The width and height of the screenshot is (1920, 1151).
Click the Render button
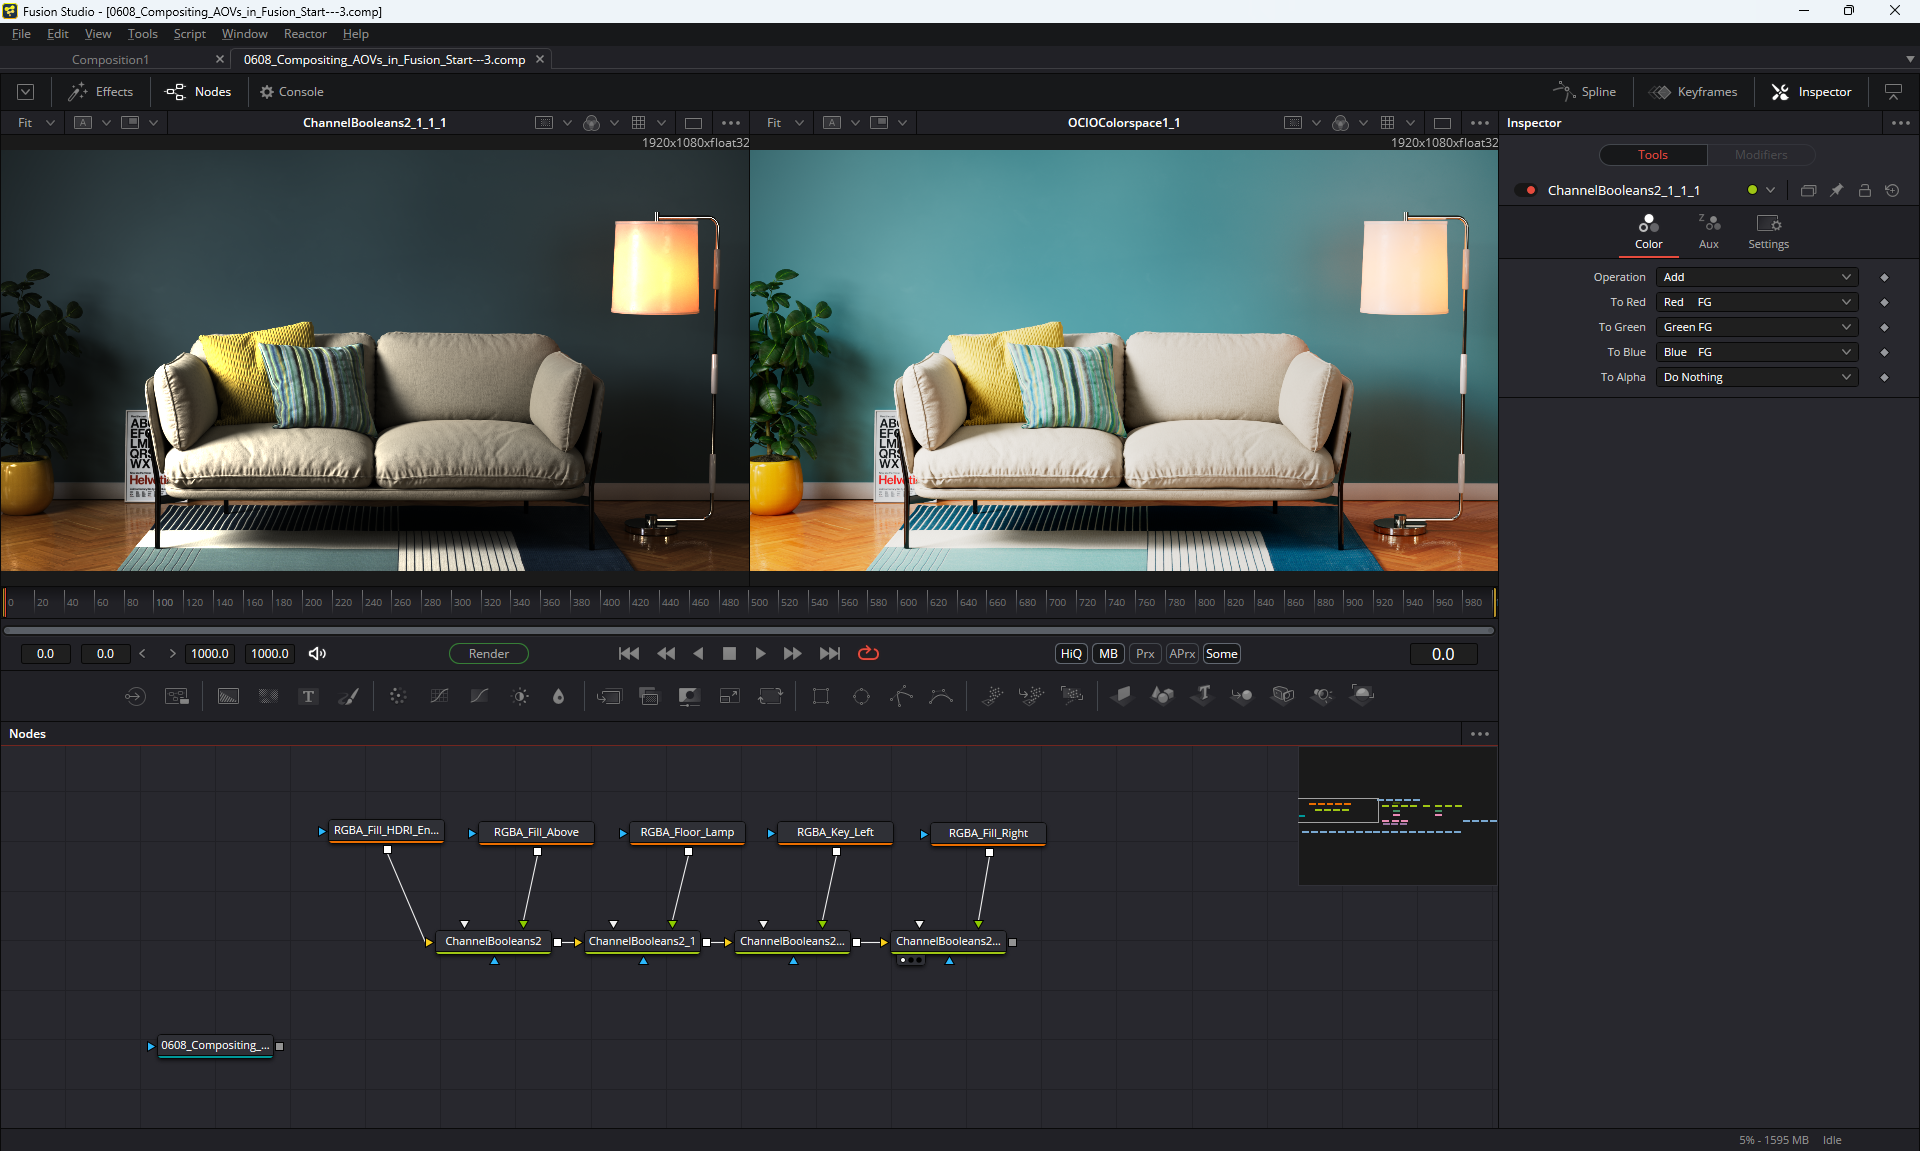click(488, 654)
